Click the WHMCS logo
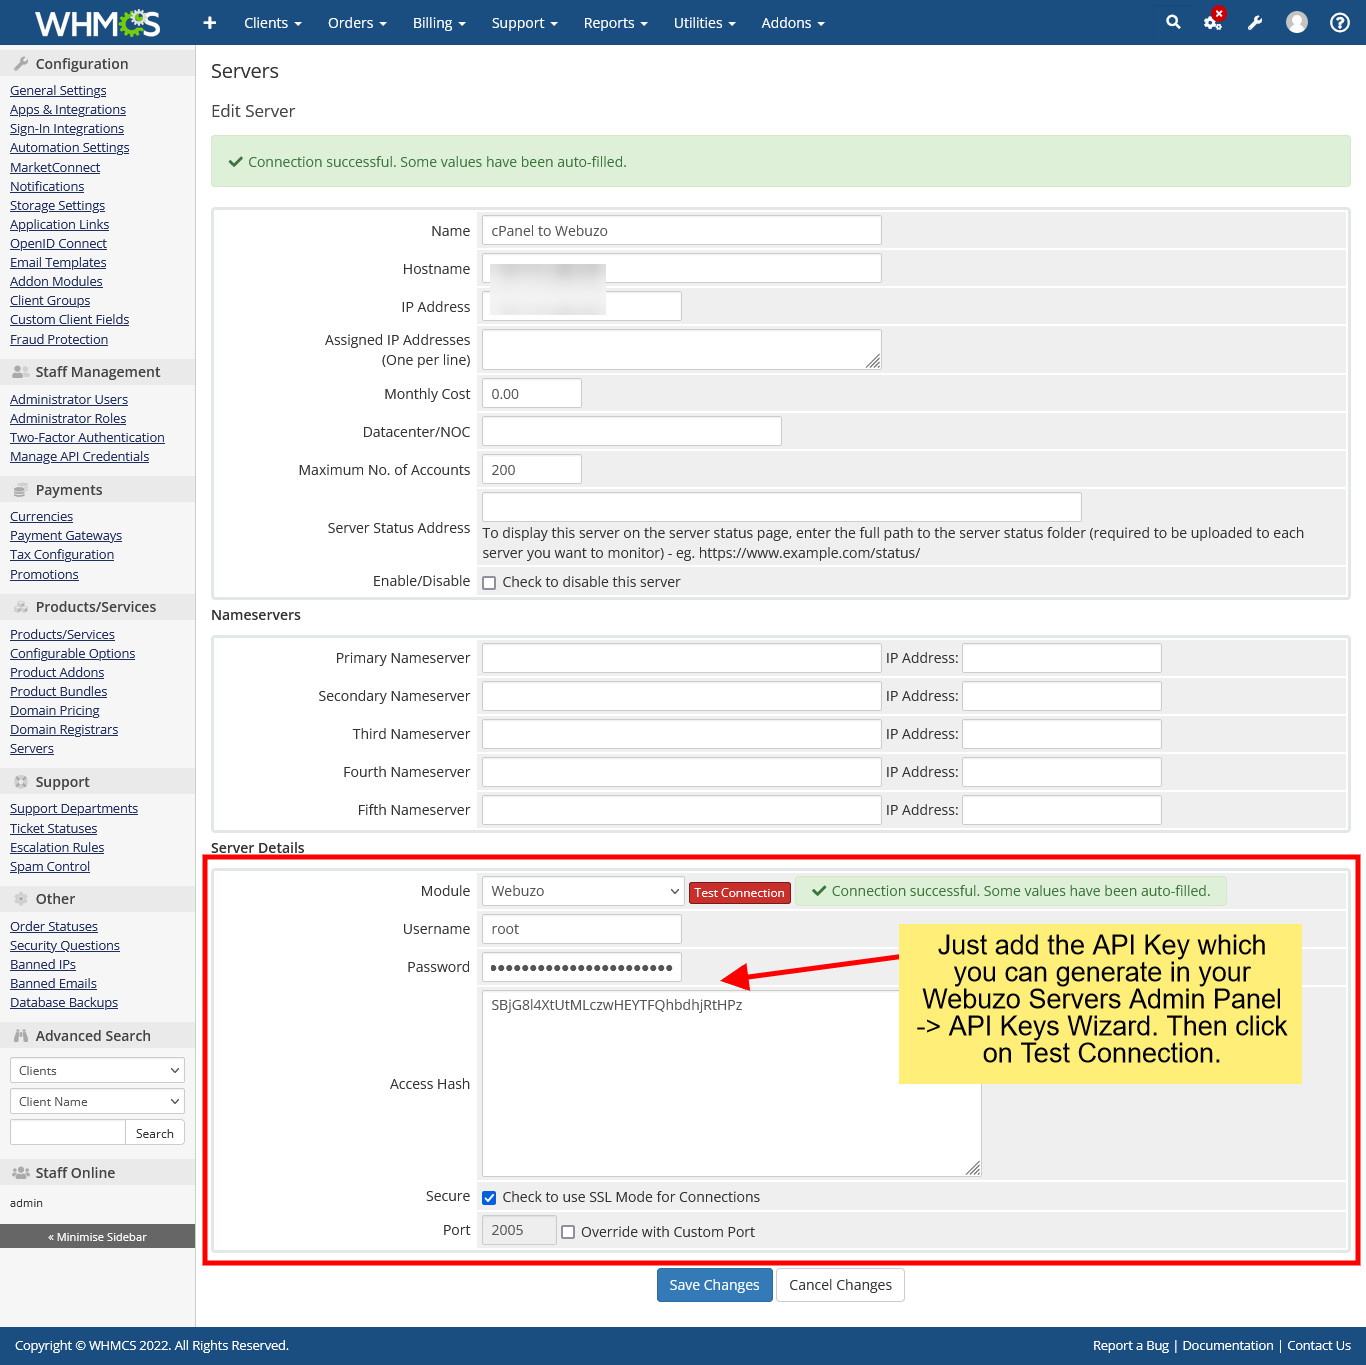The height and width of the screenshot is (1365, 1366). point(97,23)
